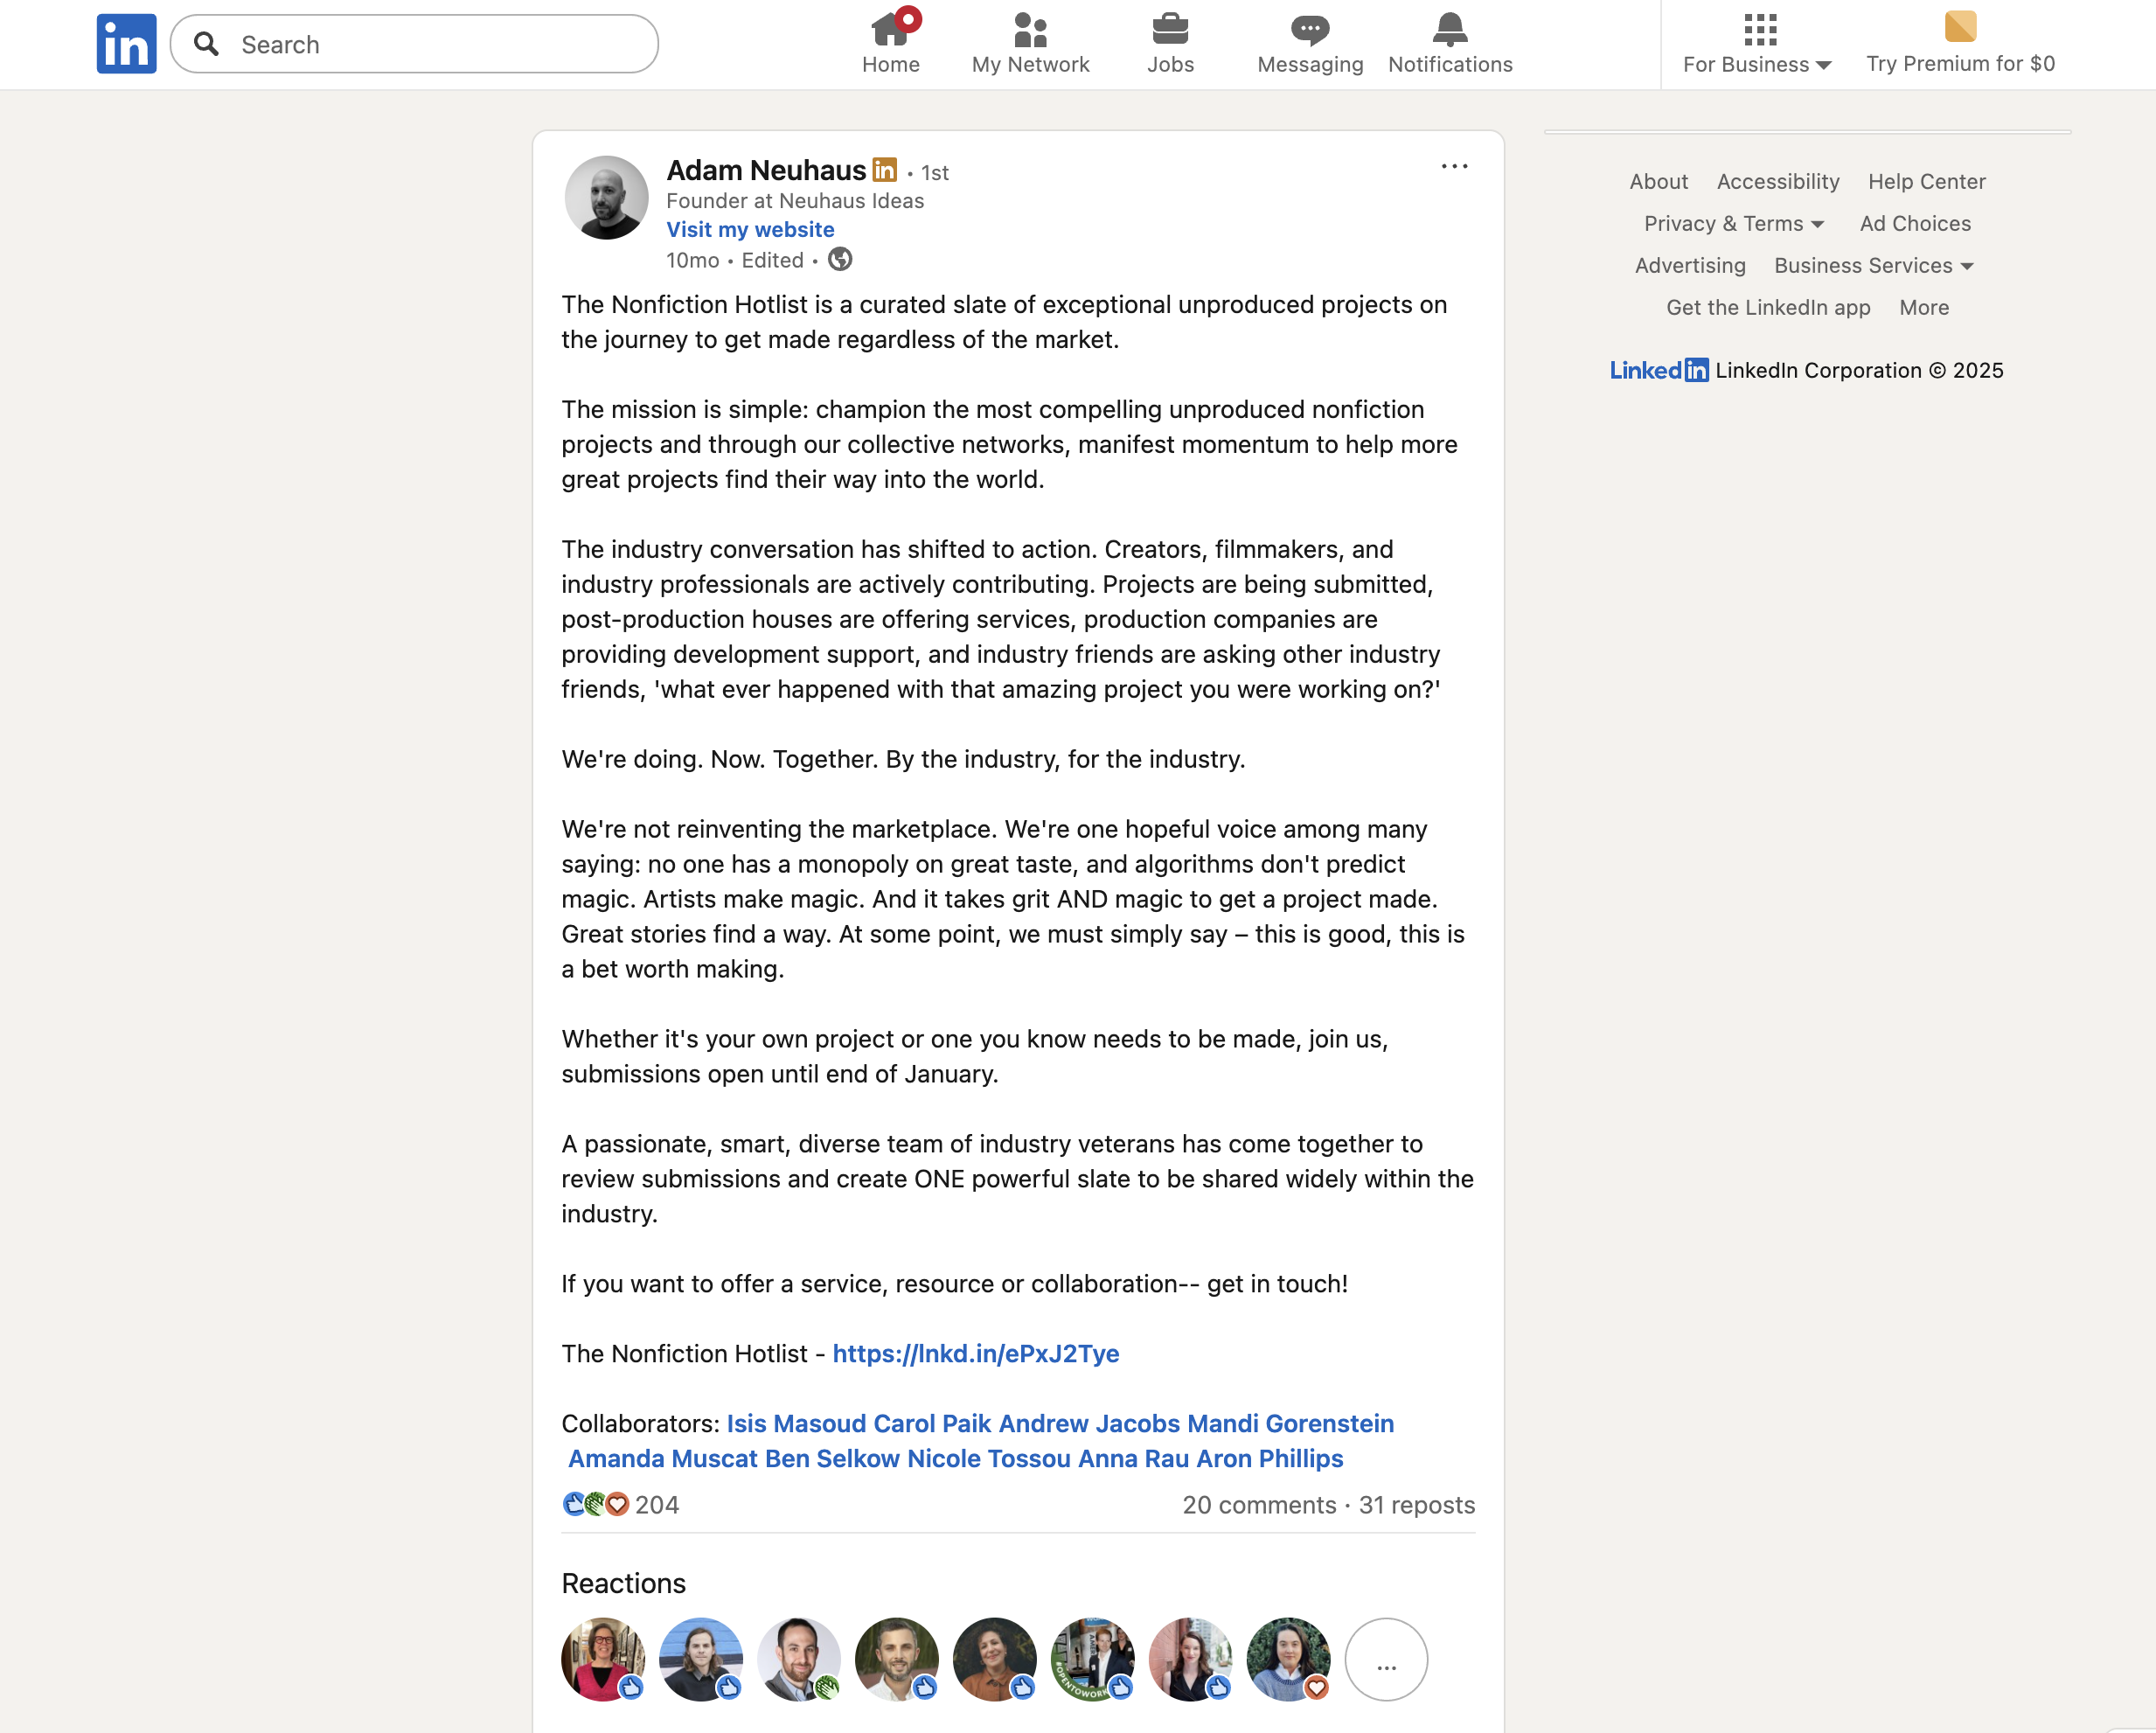
Task: Click the Visit my website link
Action: (x=750, y=230)
